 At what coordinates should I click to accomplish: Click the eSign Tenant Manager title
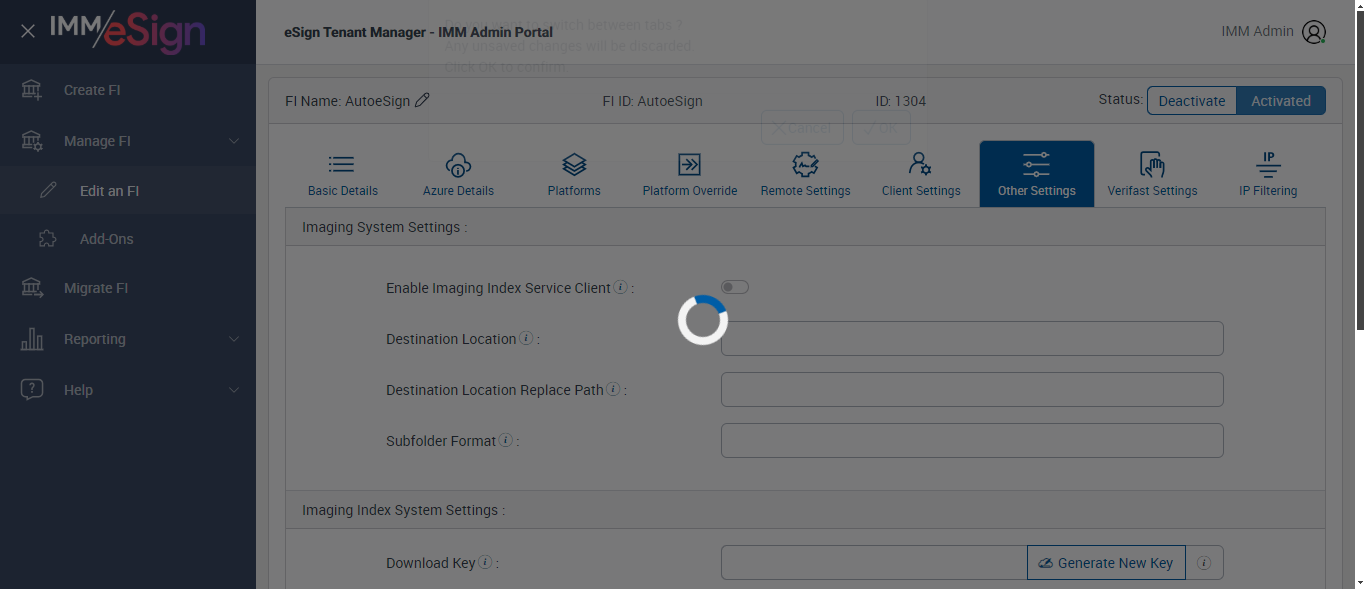tap(418, 32)
